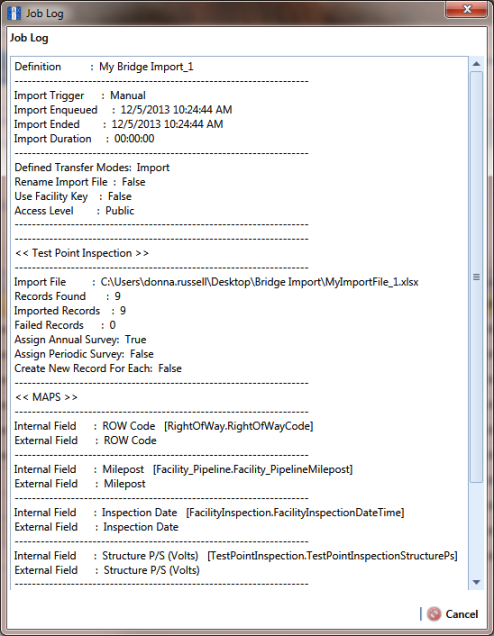This screenshot has width=494, height=636.
Task: Click the Internal Field Structure P/S (Volts) line
Action: (x=236, y=556)
